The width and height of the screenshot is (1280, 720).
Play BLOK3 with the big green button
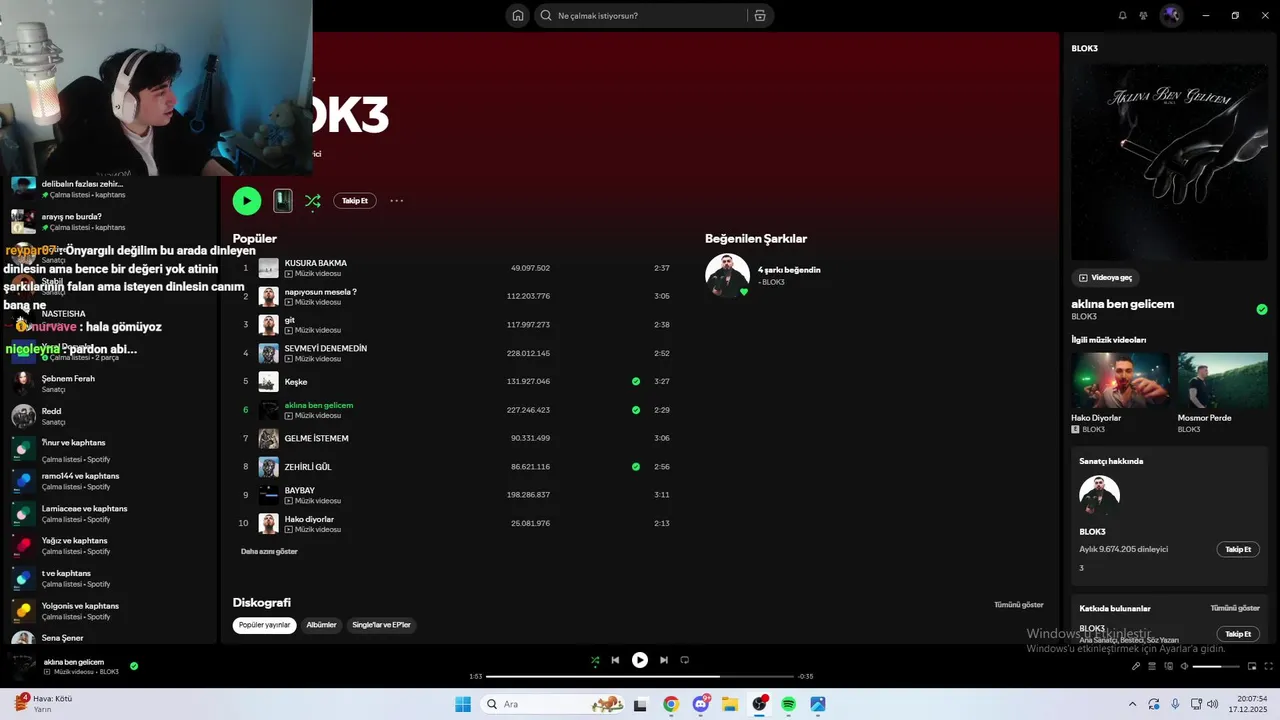point(247,201)
